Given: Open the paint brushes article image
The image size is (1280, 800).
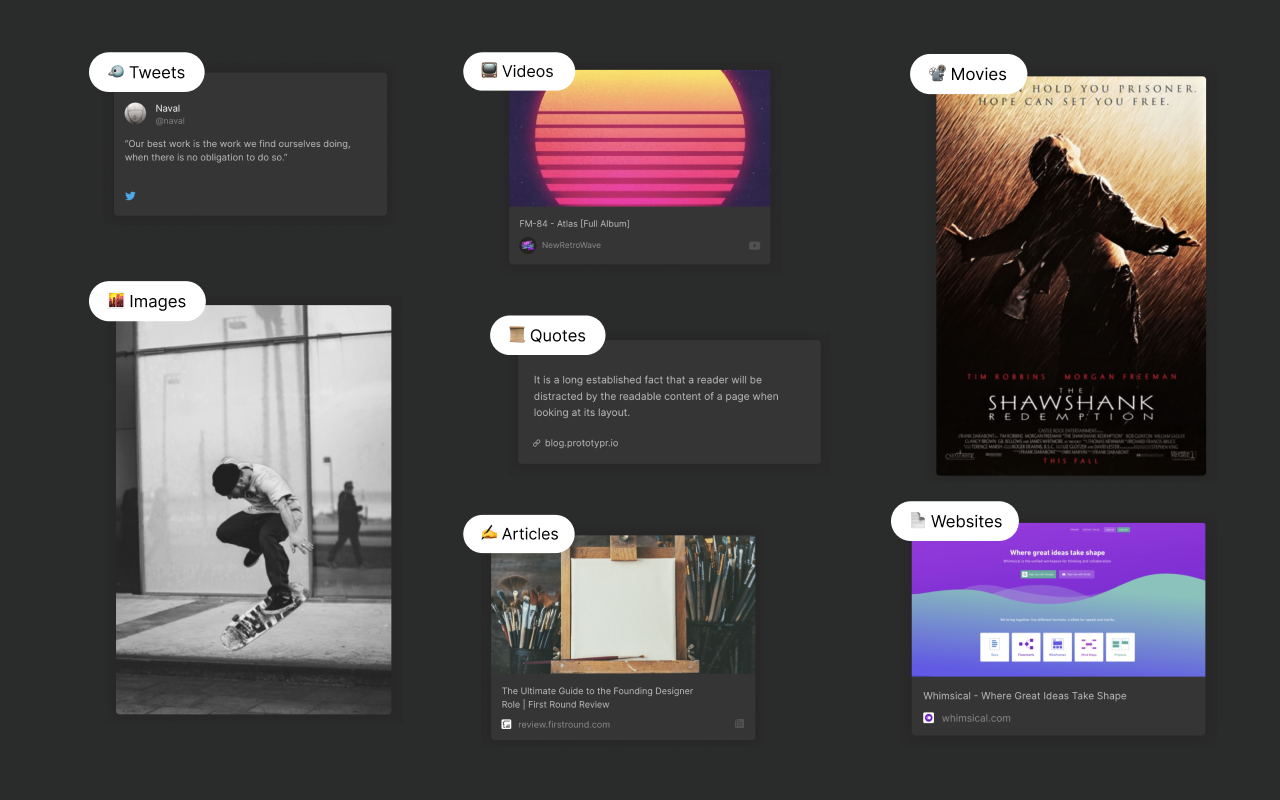Looking at the screenshot, I should pos(623,604).
